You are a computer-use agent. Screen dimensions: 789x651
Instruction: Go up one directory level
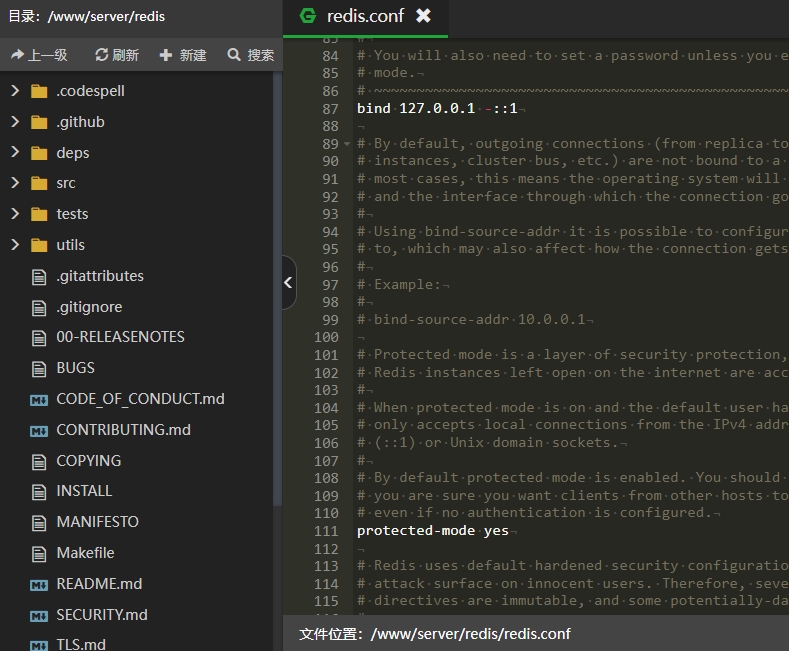[x=39, y=55]
